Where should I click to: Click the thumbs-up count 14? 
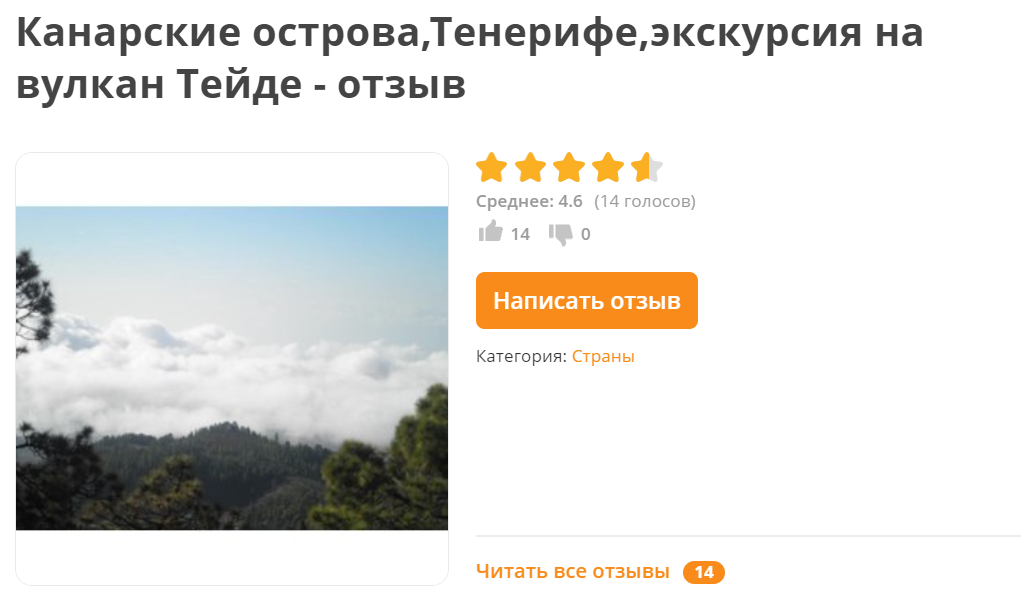(520, 235)
